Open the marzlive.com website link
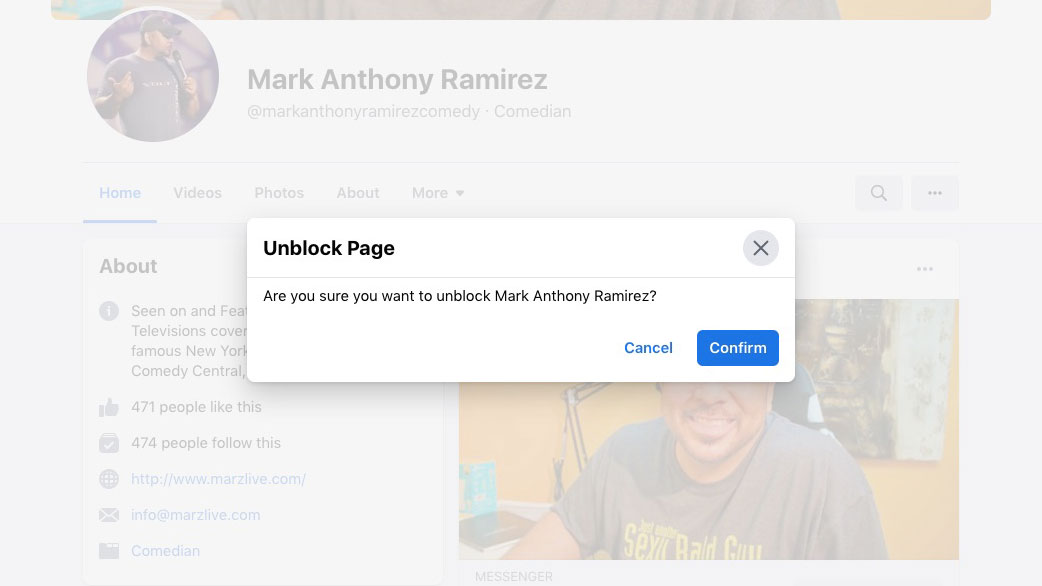1042x586 pixels. click(x=218, y=479)
